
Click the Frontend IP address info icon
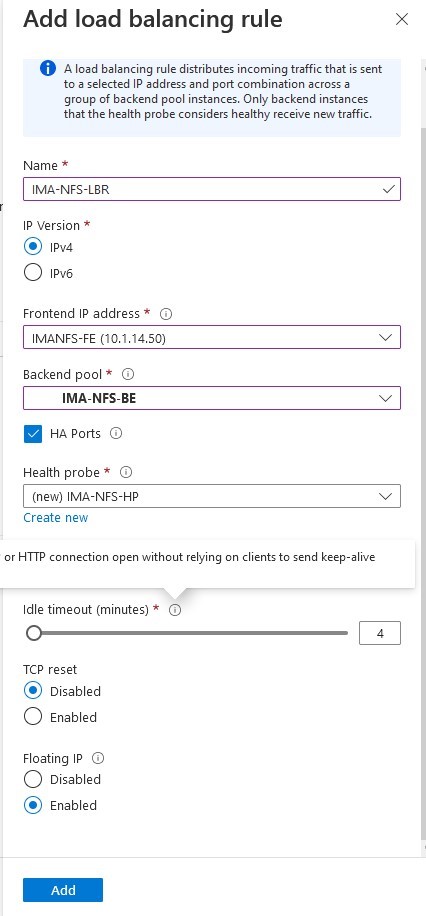click(x=166, y=314)
